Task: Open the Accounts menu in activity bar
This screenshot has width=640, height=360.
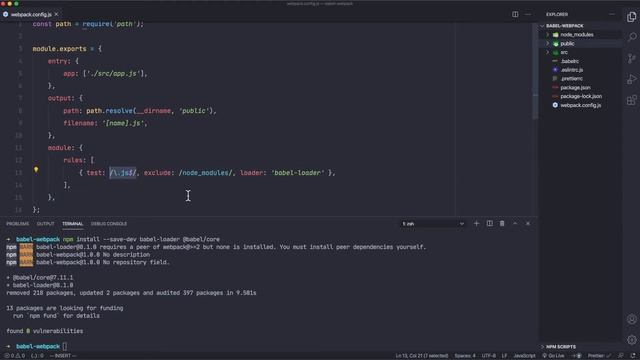Action: [x=631, y=319]
